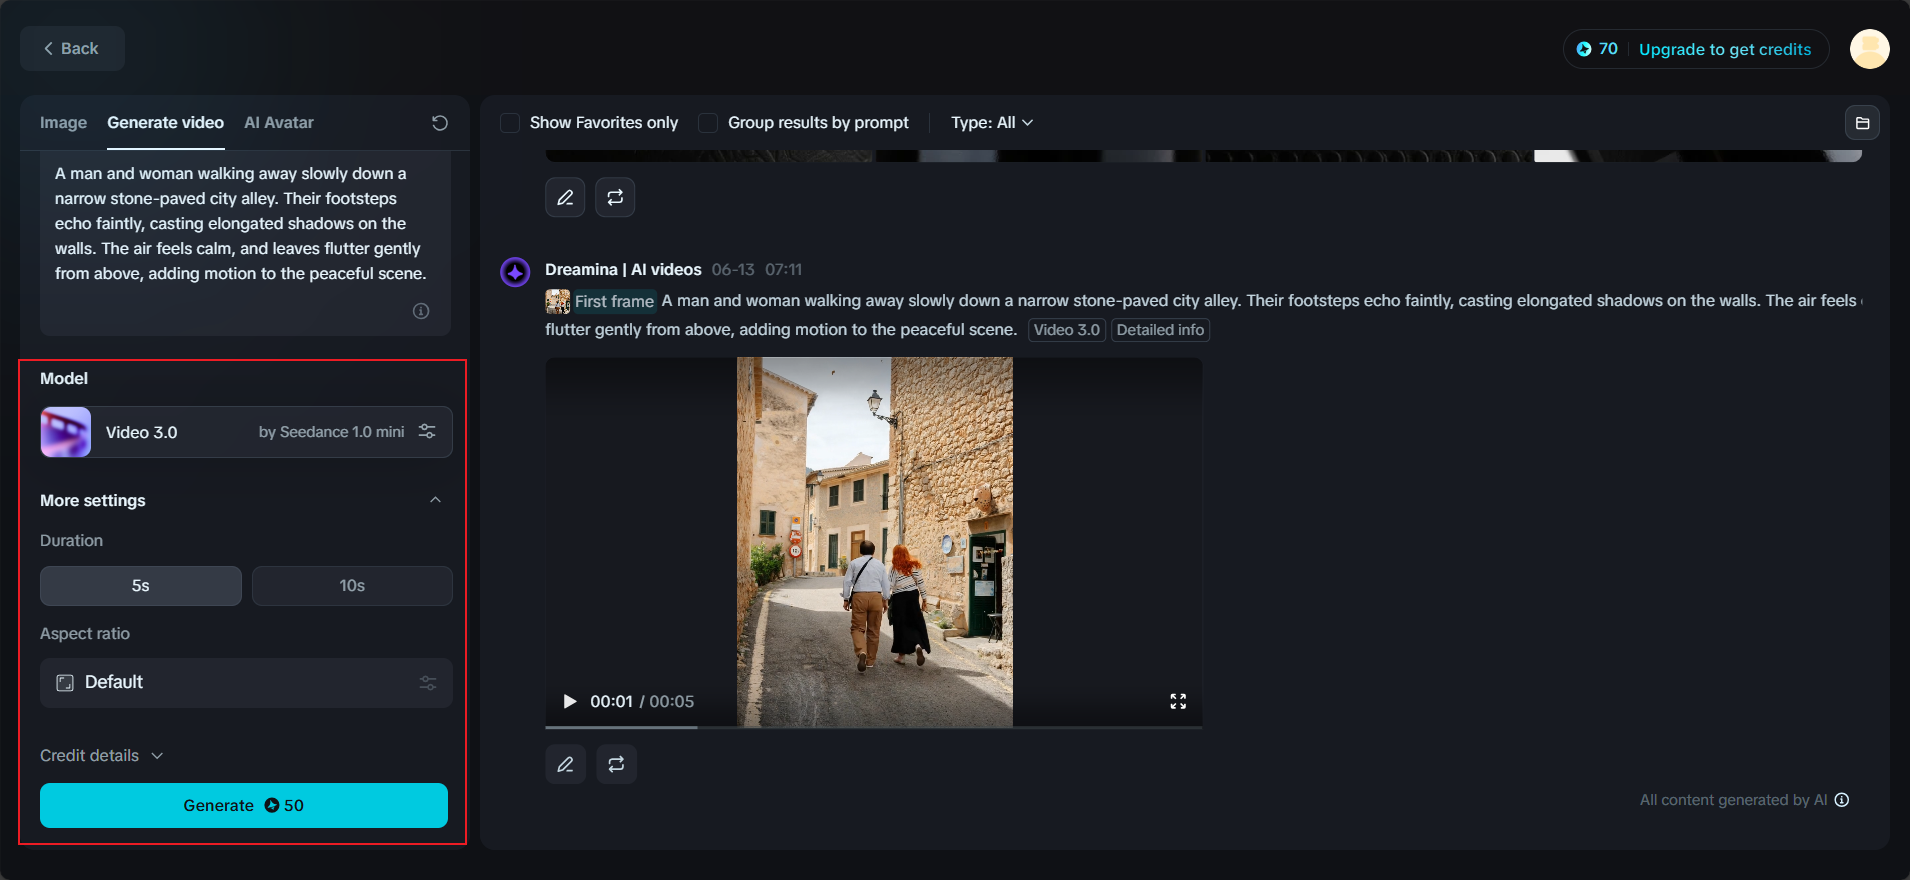This screenshot has width=1910, height=880.
Task: Seek on the video progress bar
Action: tap(873, 727)
